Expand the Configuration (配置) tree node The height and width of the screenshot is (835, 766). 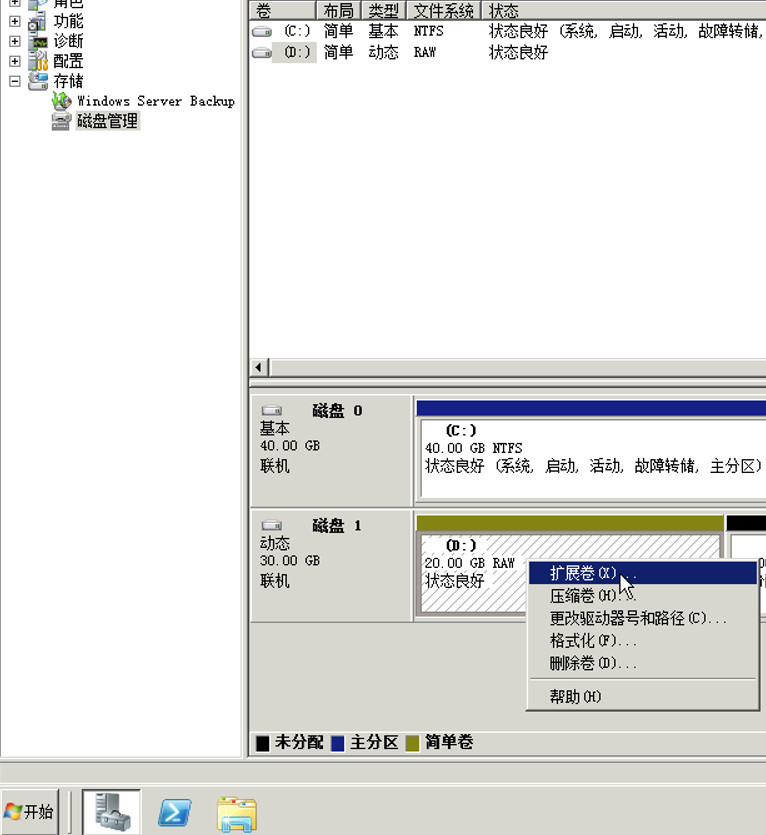[x=15, y=61]
